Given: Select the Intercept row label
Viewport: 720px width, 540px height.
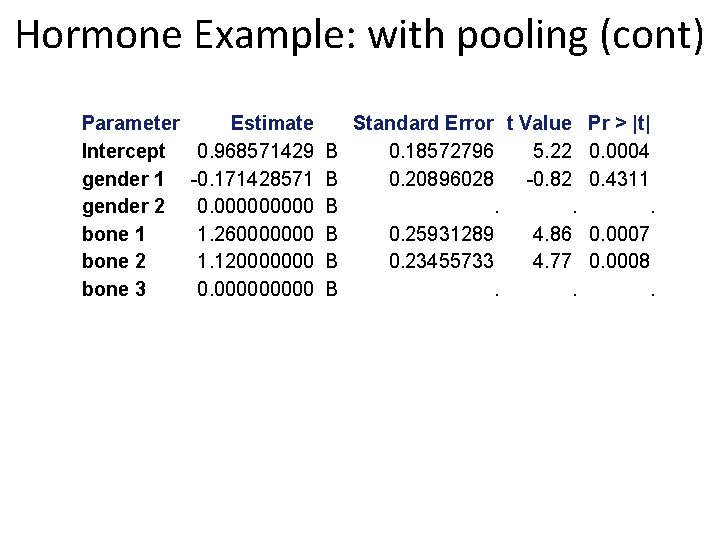Looking at the screenshot, I should (x=124, y=152).
